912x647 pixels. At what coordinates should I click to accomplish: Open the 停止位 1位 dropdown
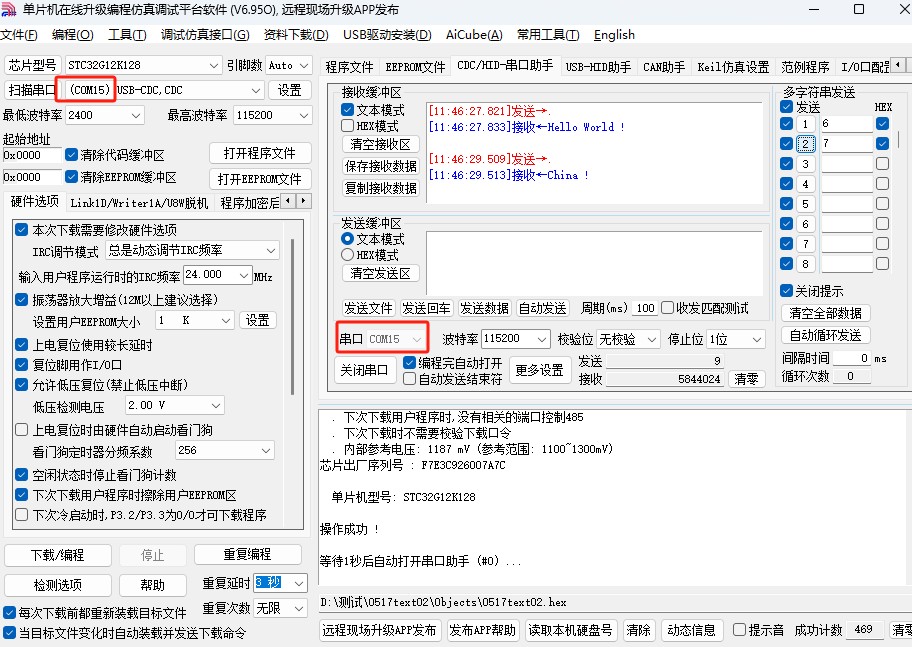click(757, 339)
